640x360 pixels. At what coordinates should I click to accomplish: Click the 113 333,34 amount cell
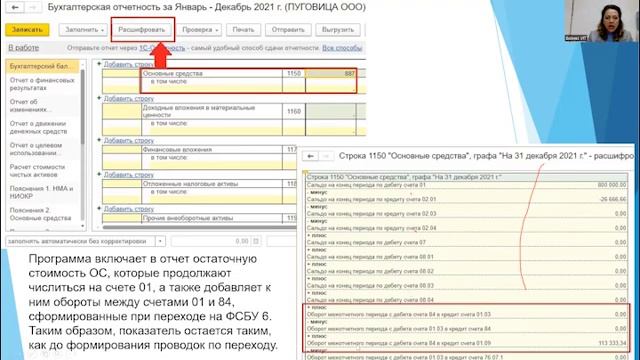point(612,343)
